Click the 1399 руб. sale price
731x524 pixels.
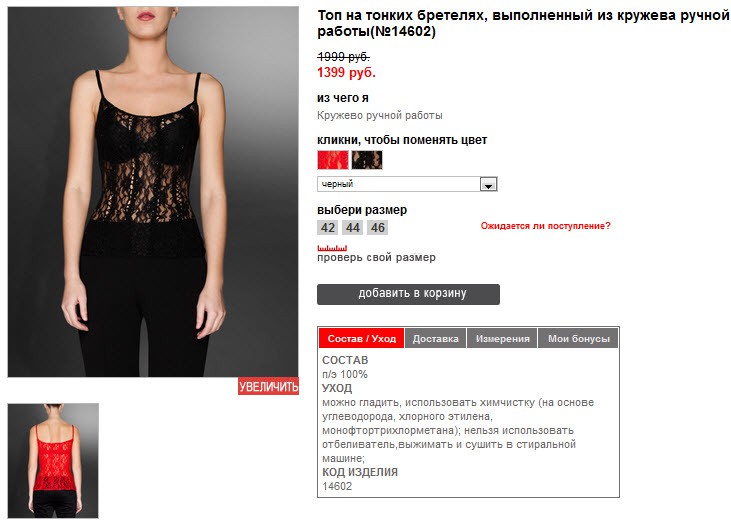click(346, 73)
